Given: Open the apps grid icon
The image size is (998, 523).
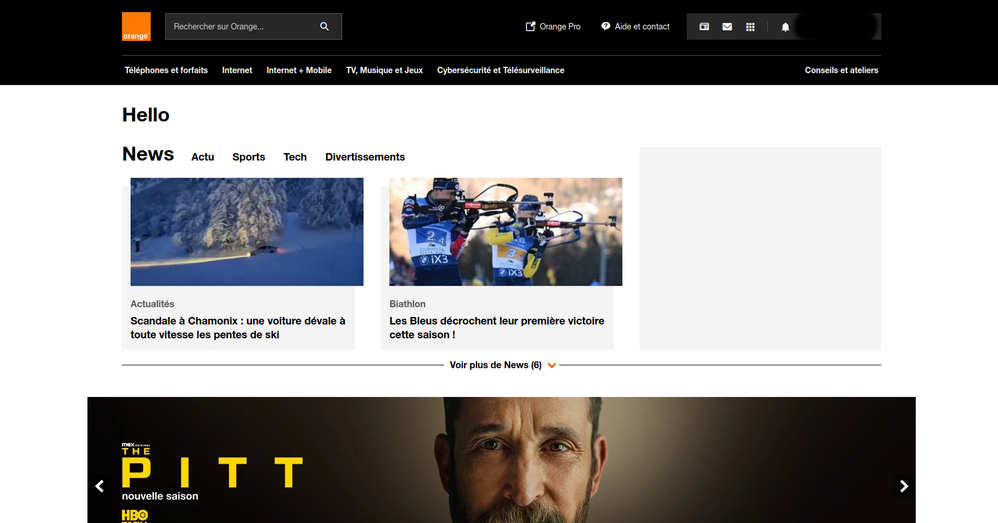Looking at the screenshot, I should tap(751, 27).
